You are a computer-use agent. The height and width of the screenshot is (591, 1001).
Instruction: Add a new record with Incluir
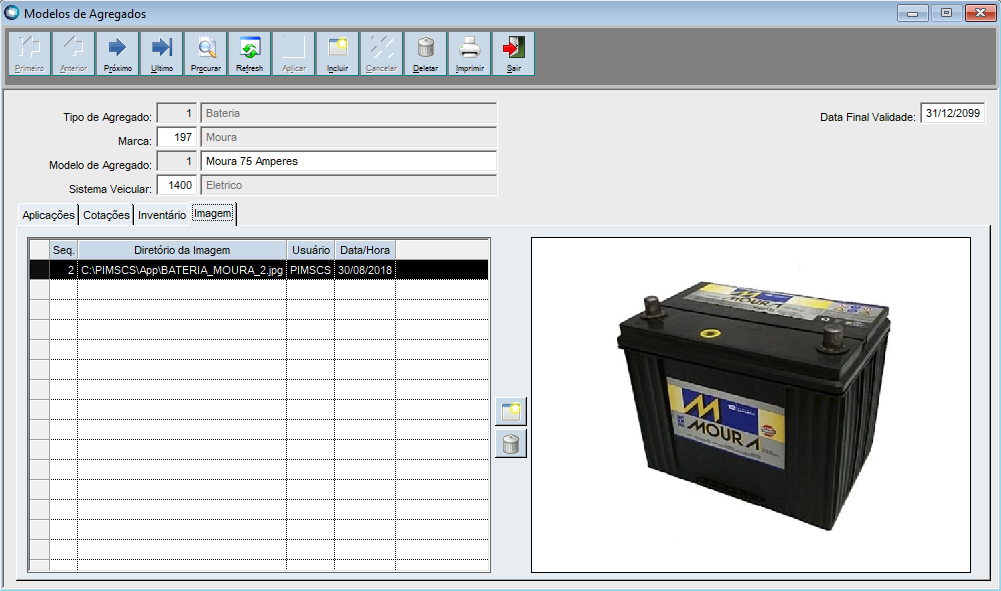[x=338, y=54]
